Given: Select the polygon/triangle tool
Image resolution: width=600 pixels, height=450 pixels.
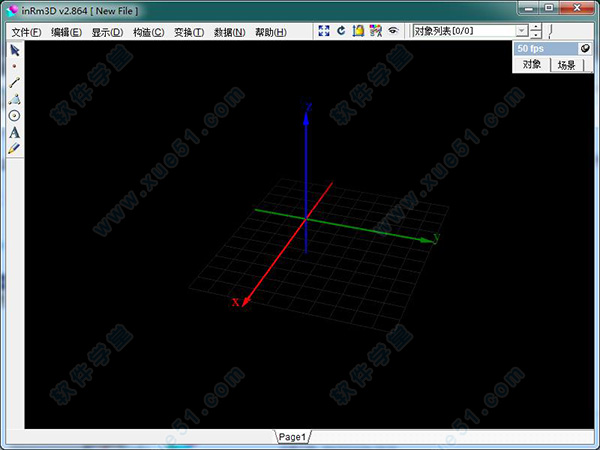Looking at the screenshot, I should click(x=14, y=99).
